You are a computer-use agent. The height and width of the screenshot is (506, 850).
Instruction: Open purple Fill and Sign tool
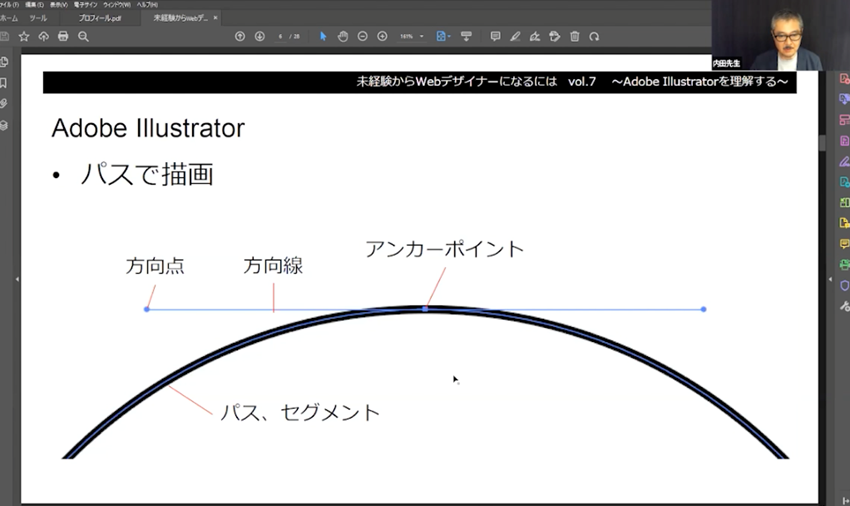point(844,162)
